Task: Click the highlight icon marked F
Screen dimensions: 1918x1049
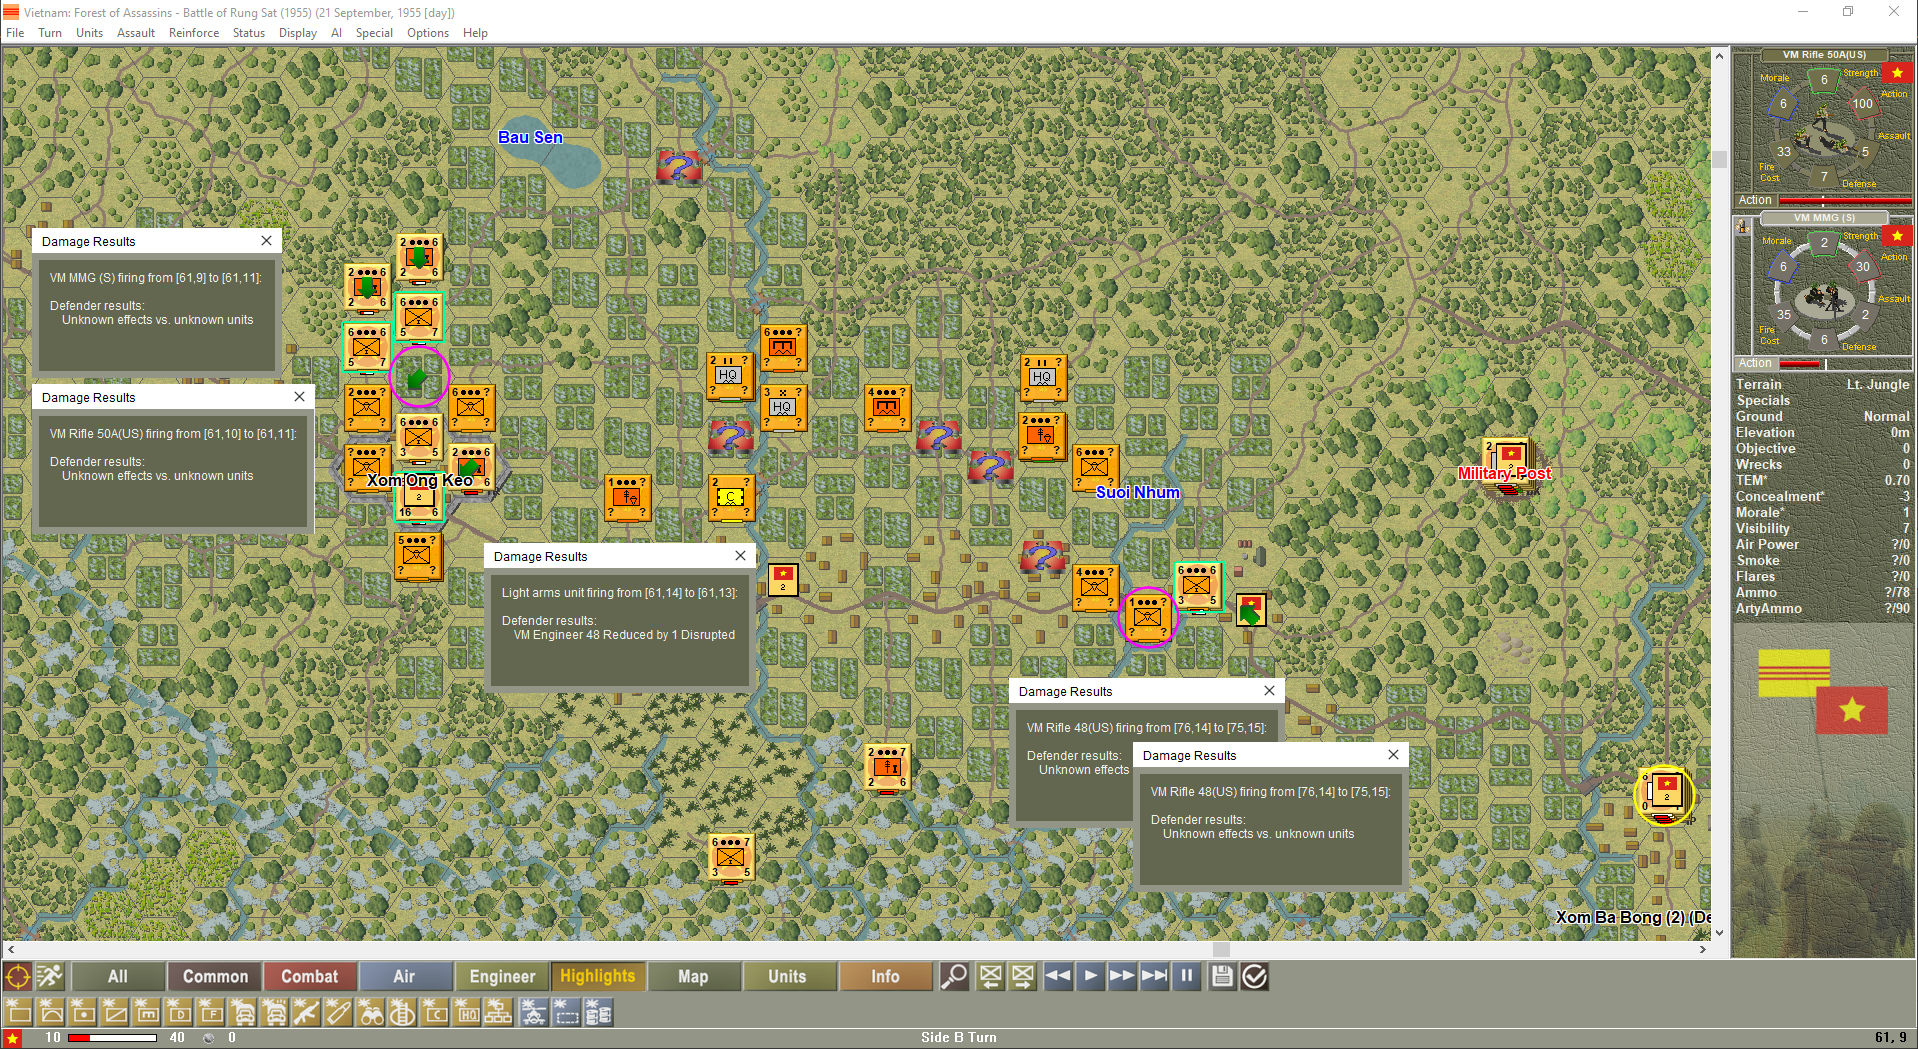Action: click(211, 1012)
